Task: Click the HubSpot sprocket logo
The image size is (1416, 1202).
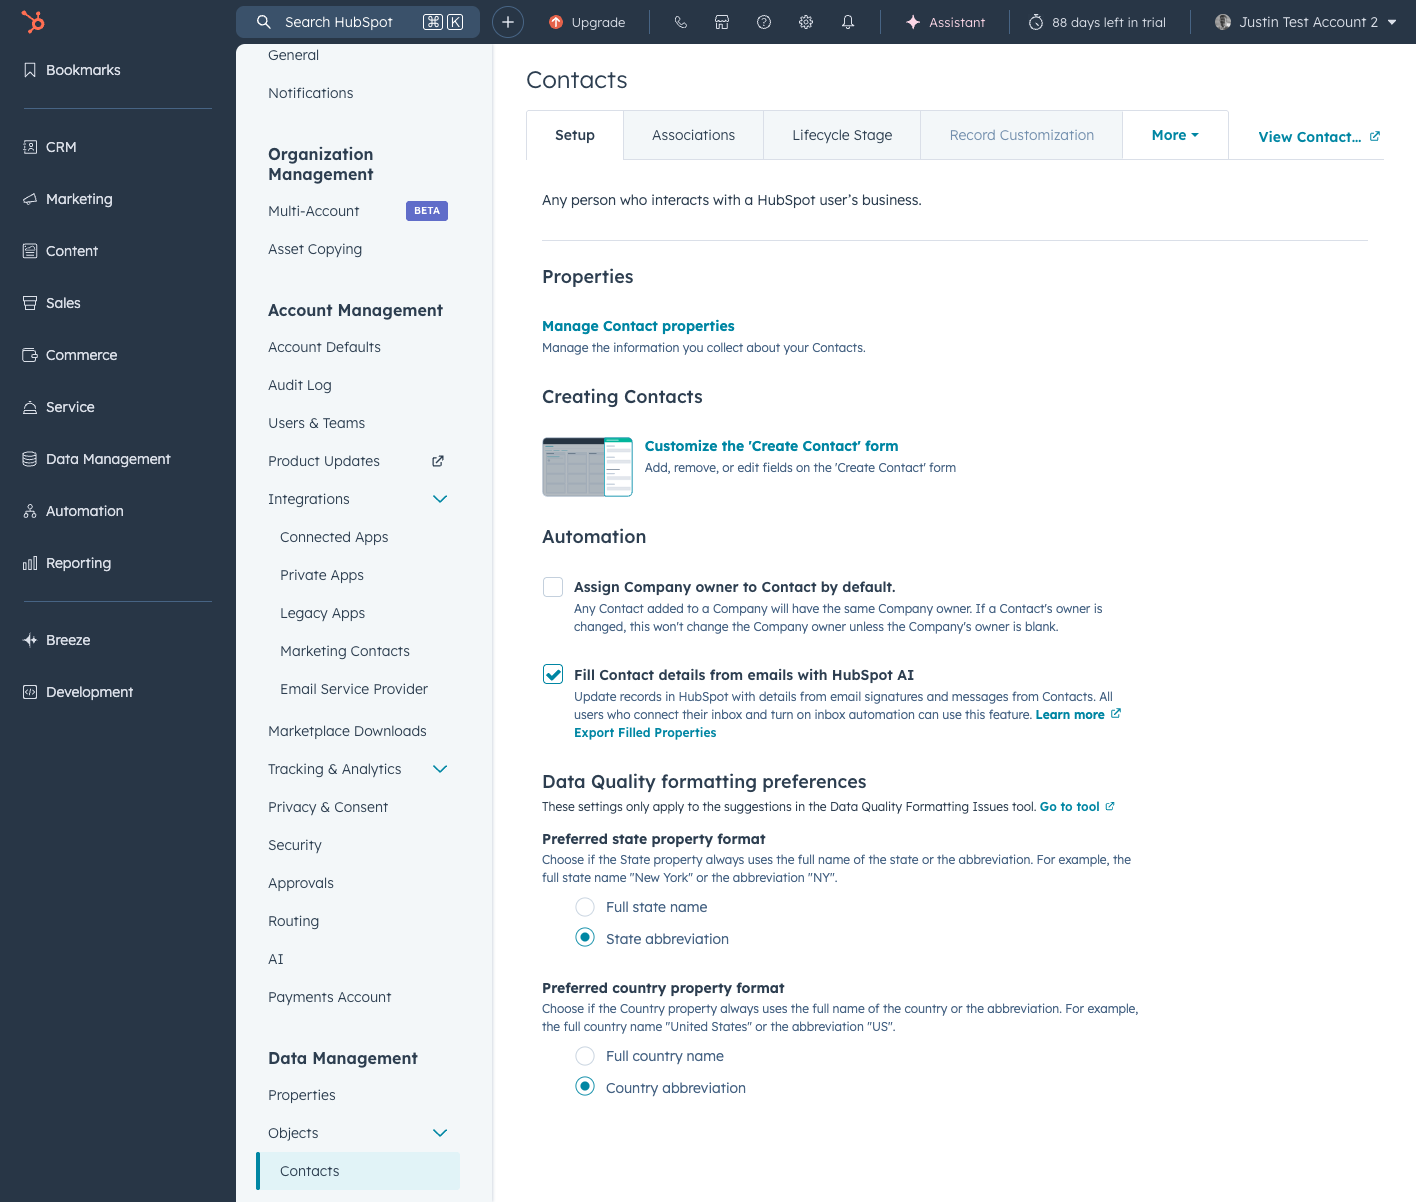Action: [x=33, y=21]
